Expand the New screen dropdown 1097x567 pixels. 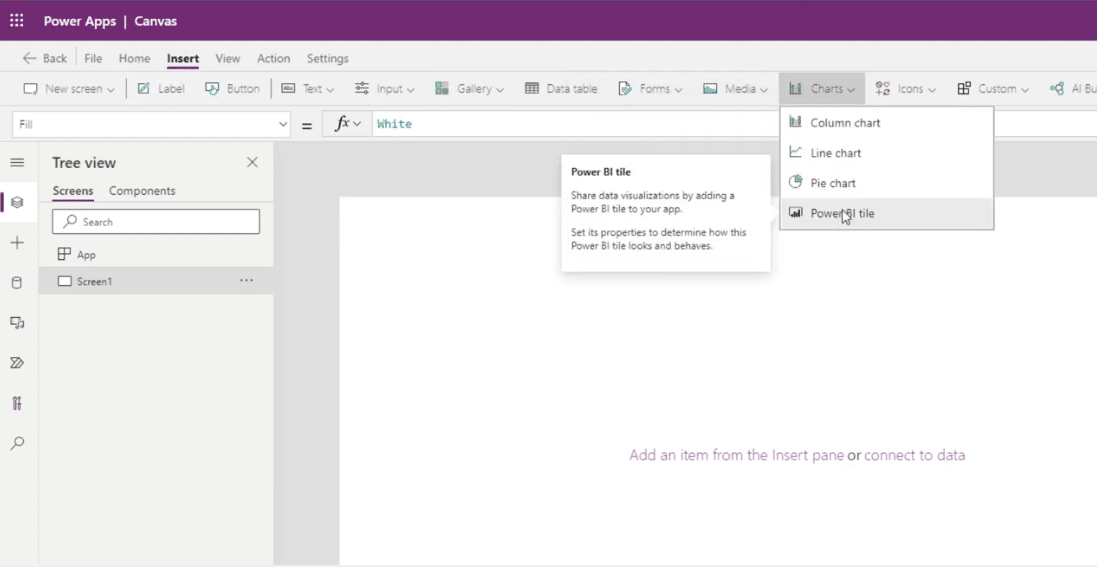(69, 89)
